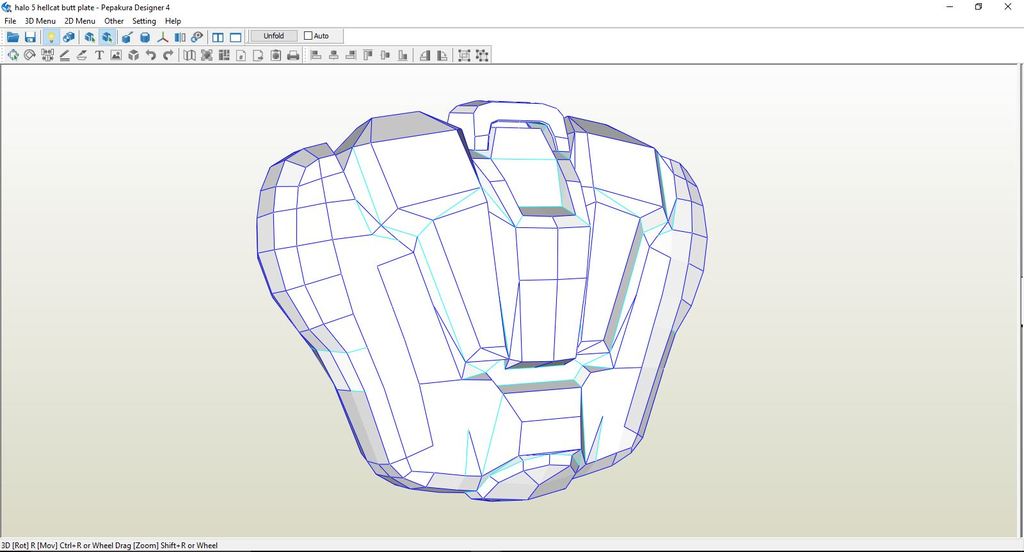
Task: Click the Save floppy disk icon
Action: point(30,37)
